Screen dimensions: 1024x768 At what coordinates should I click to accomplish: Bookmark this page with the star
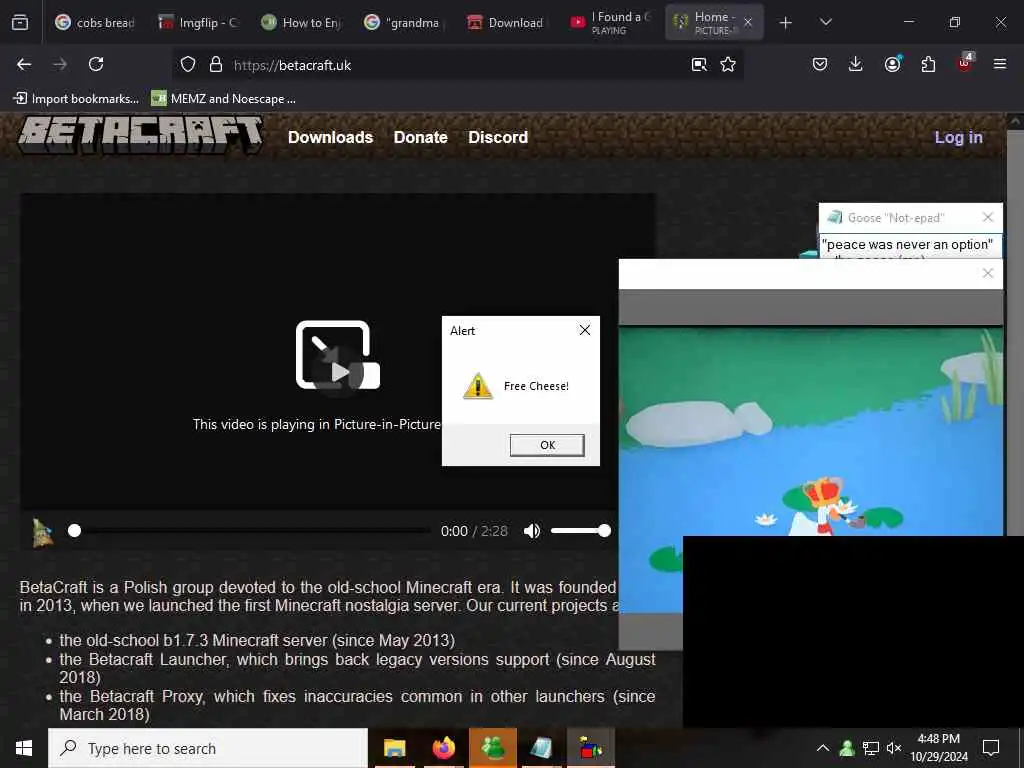[728, 64]
